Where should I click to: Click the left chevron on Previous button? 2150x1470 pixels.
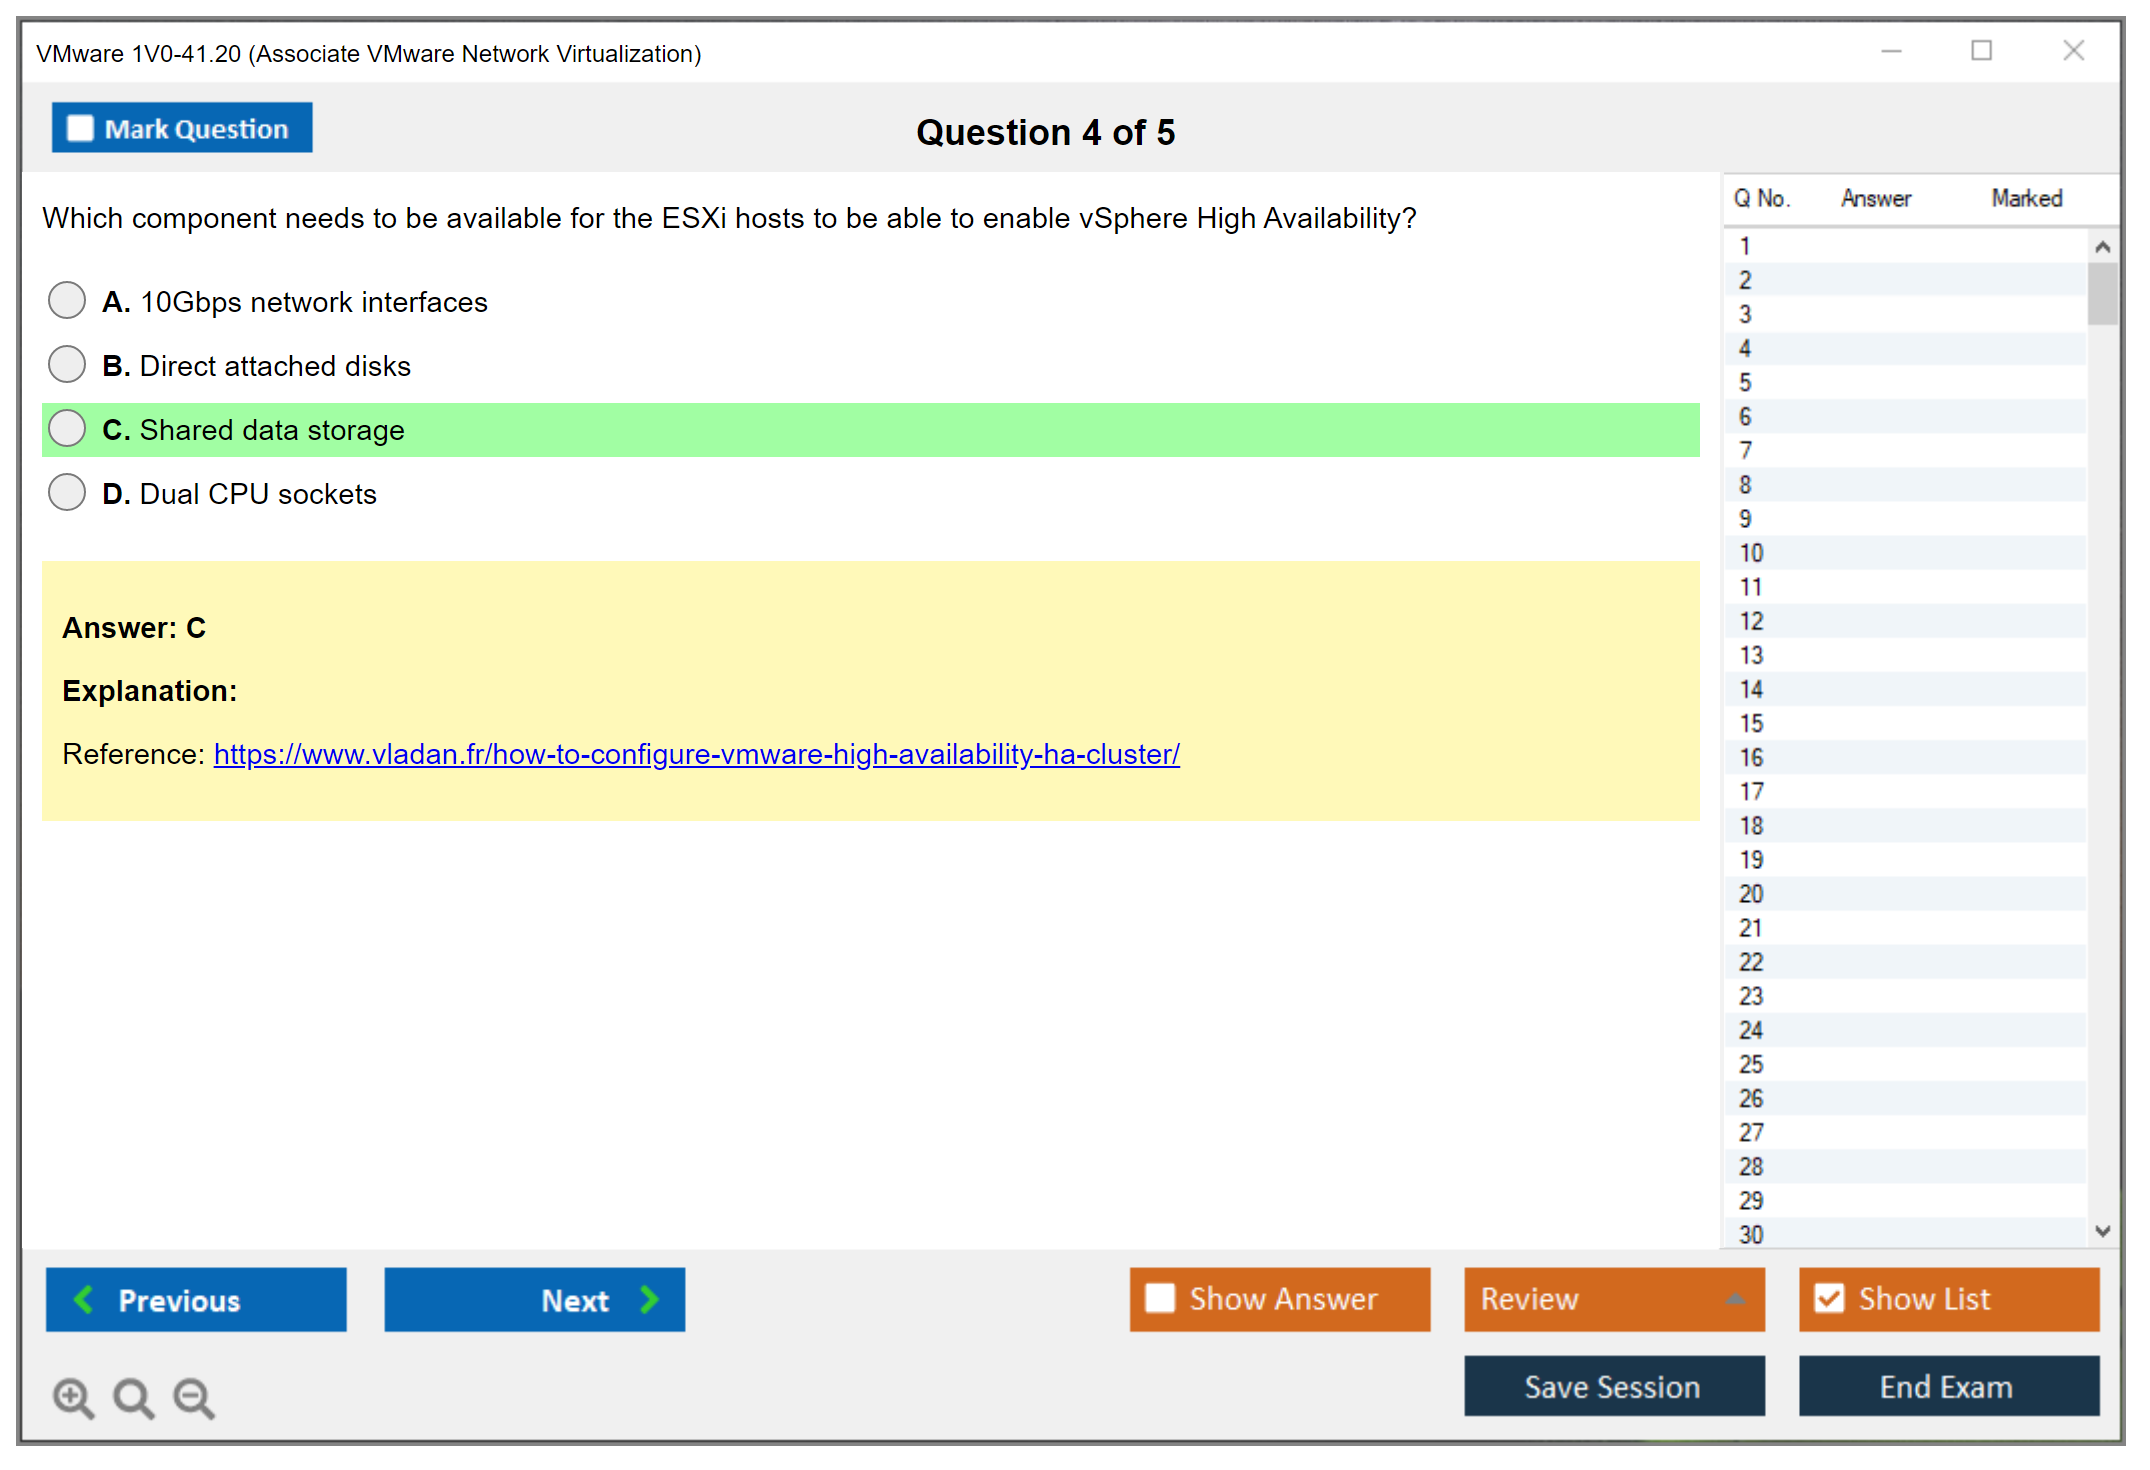(85, 1299)
